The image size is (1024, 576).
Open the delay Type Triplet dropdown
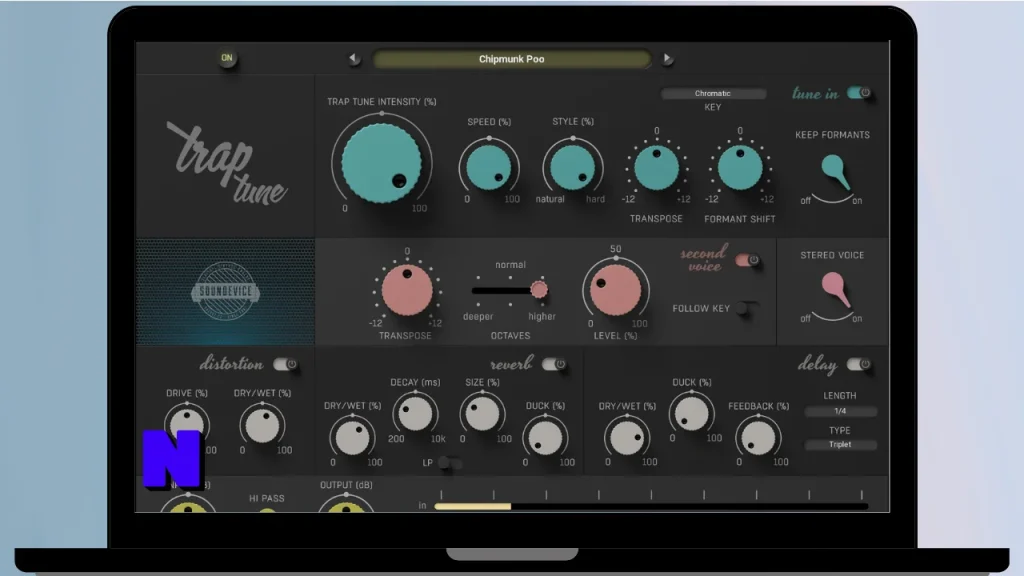[x=840, y=444]
